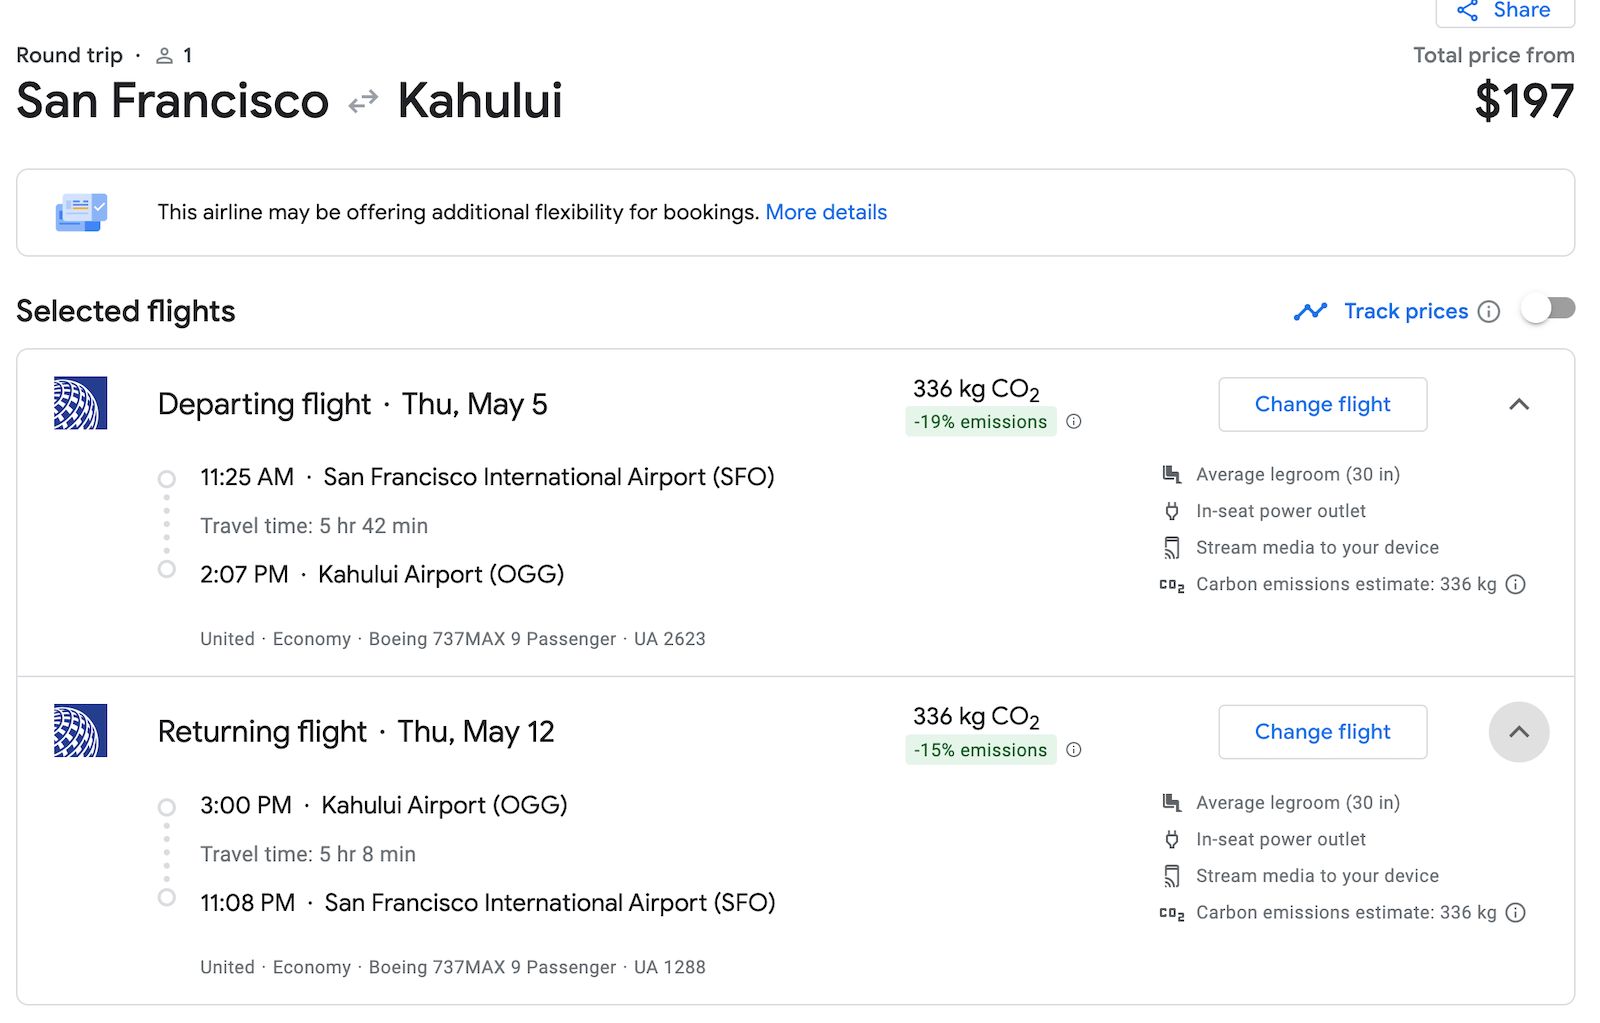Select the United logo on the returning flight
Image resolution: width=1600 pixels, height=1023 pixels.
[x=80, y=731]
